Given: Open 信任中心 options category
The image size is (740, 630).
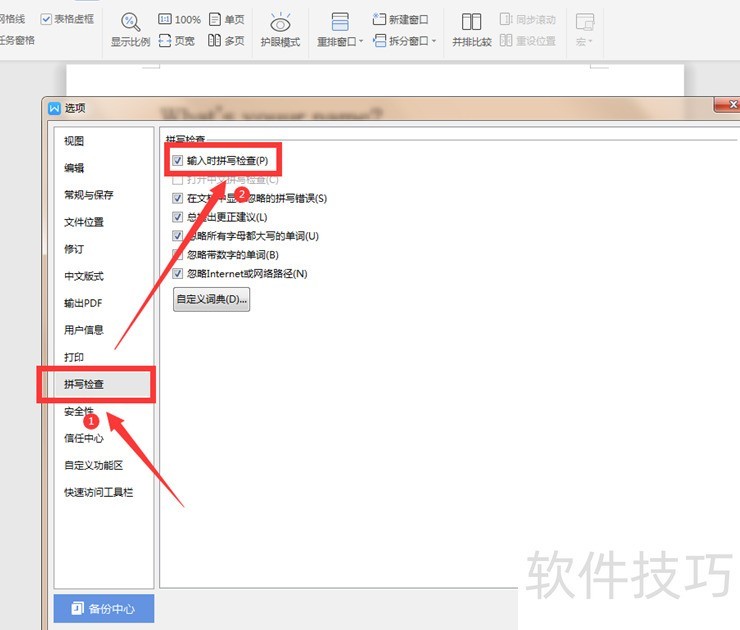Looking at the screenshot, I should pos(84,438).
